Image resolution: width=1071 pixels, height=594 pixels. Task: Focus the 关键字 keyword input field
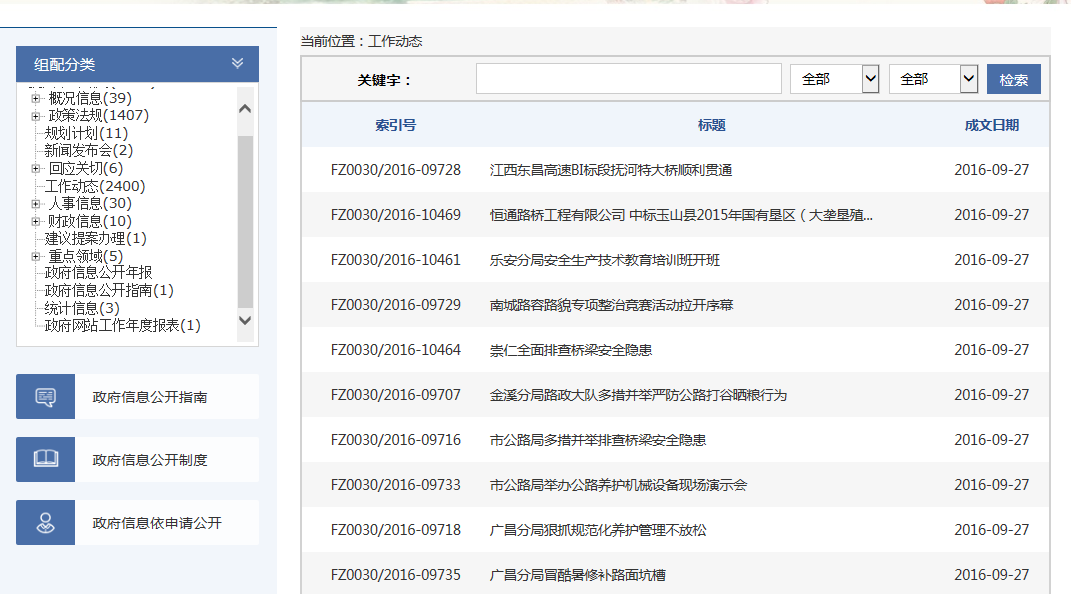[x=628, y=79]
